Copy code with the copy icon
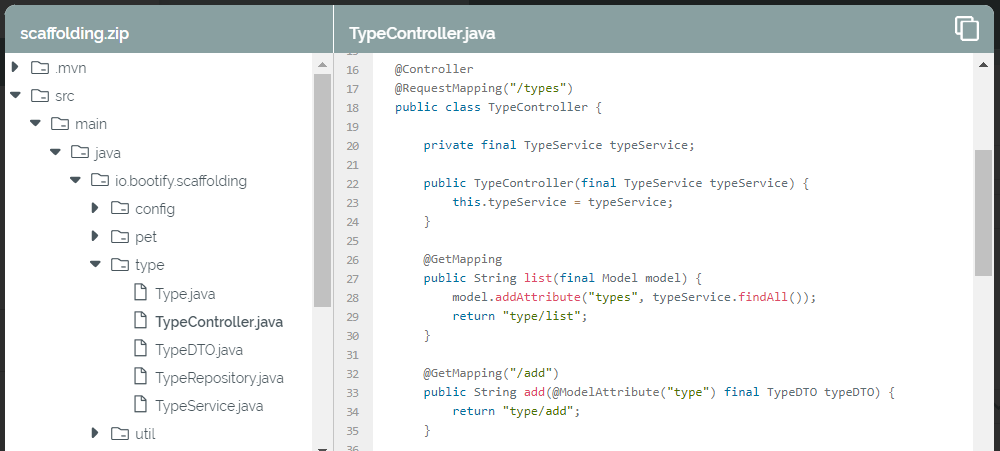Viewport: 1000px width, 451px height. [x=966, y=29]
